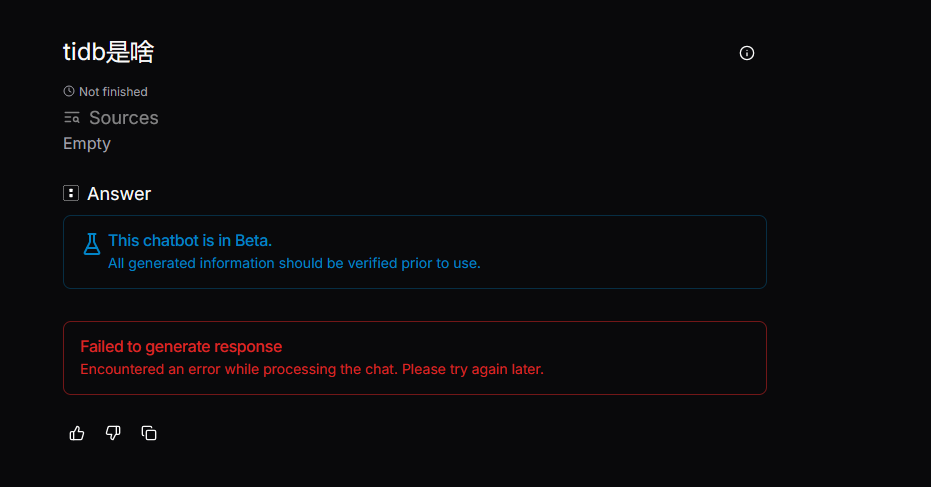Click the Beta flask icon
Viewport: 931px width, 487px height.
[92, 243]
